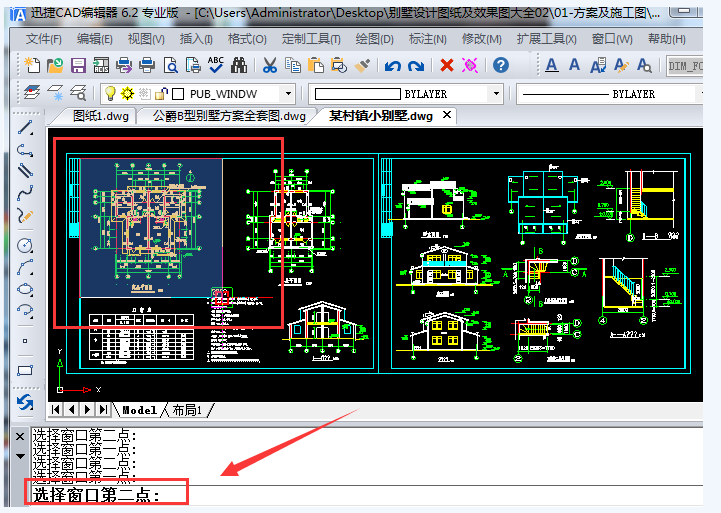Switch to the 布局1 layout tab
This screenshot has height=513, width=721.
pos(187,410)
